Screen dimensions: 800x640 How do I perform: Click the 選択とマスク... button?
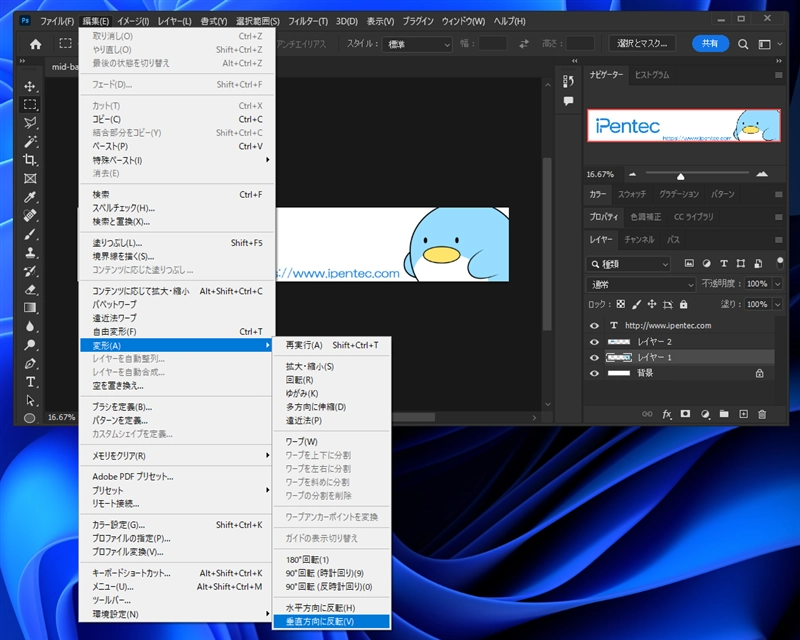coord(643,44)
